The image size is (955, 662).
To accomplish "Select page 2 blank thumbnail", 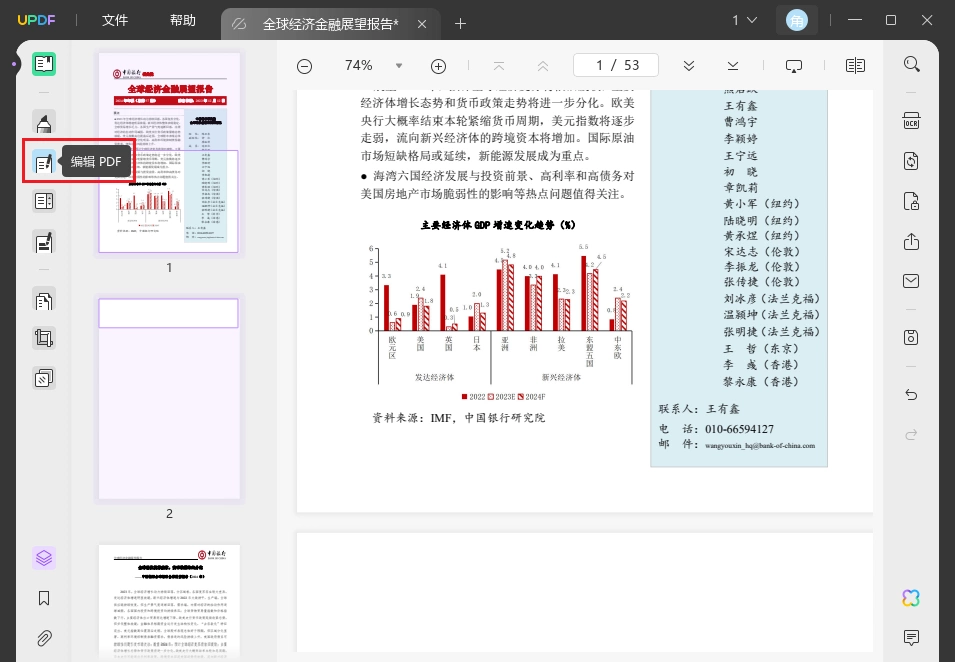I will (169, 398).
